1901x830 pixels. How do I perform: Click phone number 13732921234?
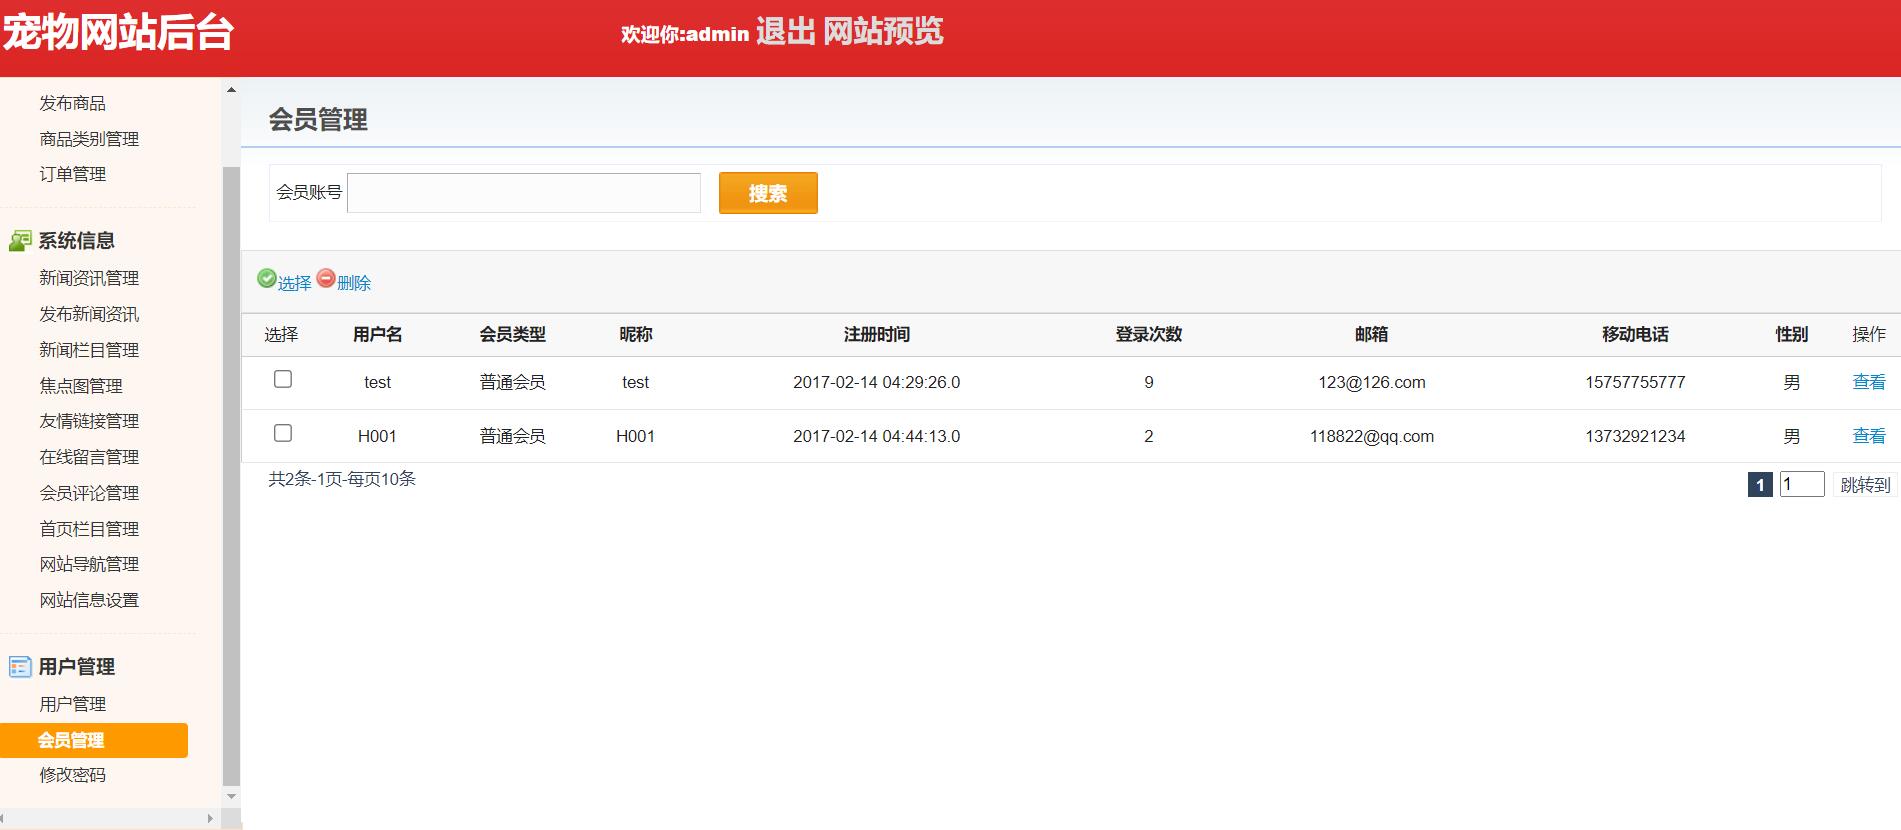click(x=1635, y=436)
